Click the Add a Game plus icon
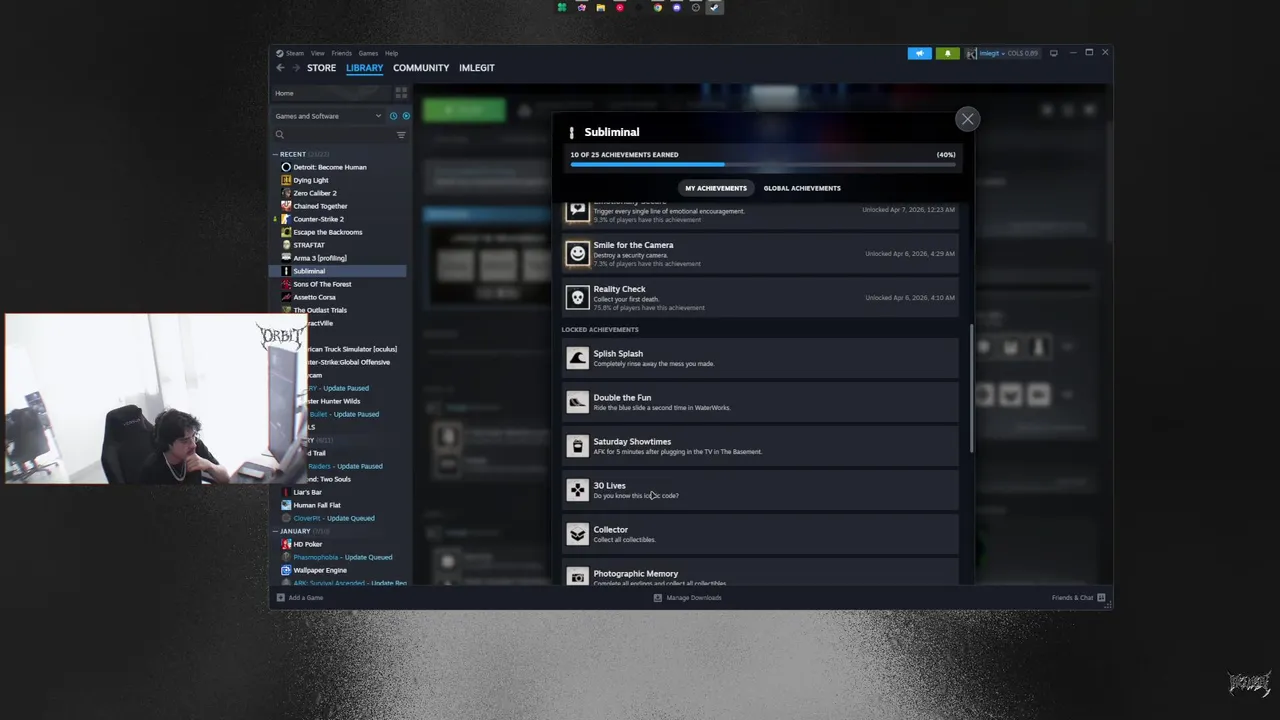 click(280, 597)
